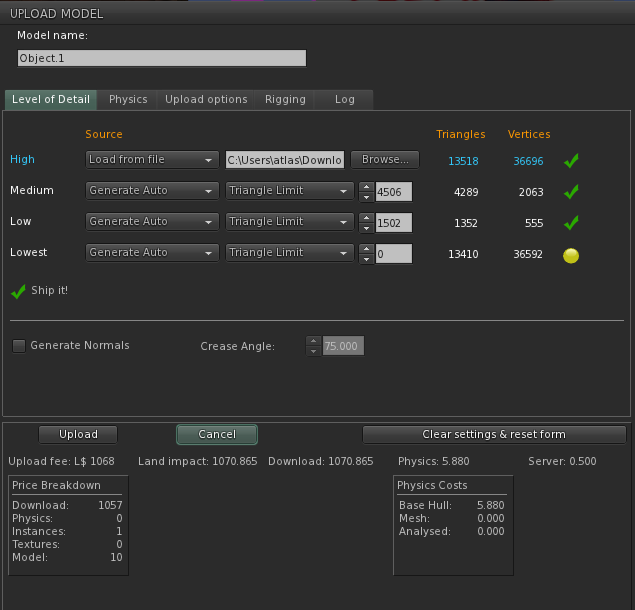Expand the Medium 'Generate Auto' source dropdown
This screenshot has width=635, height=610.
(152, 191)
